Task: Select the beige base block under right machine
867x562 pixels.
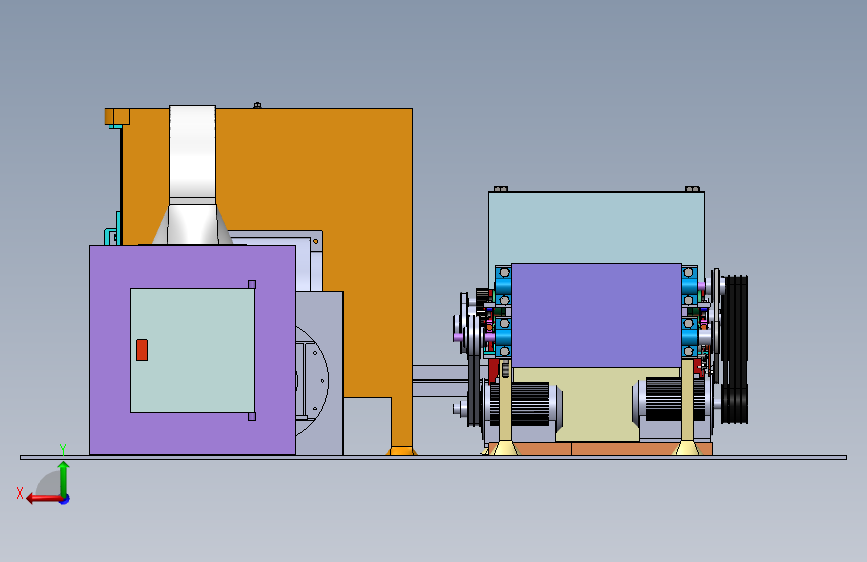Action: [x=596, y=404]
